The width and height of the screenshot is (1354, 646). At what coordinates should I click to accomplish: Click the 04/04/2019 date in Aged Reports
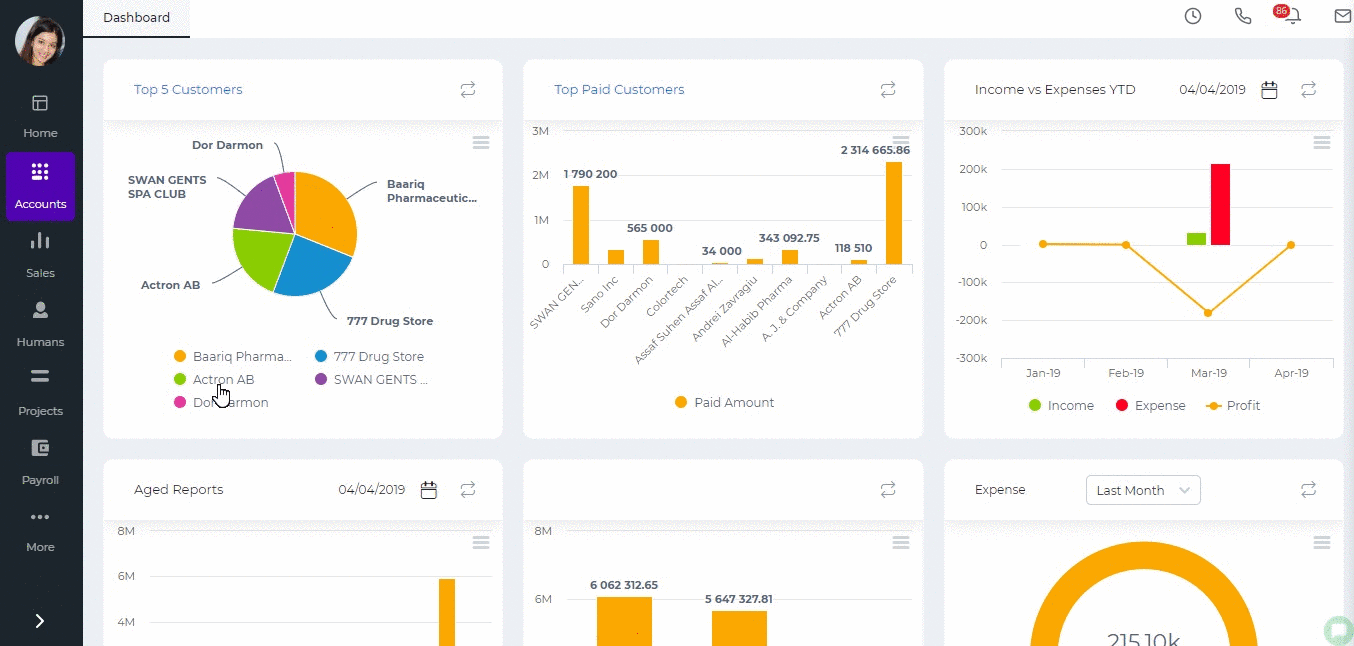[371, 490]
